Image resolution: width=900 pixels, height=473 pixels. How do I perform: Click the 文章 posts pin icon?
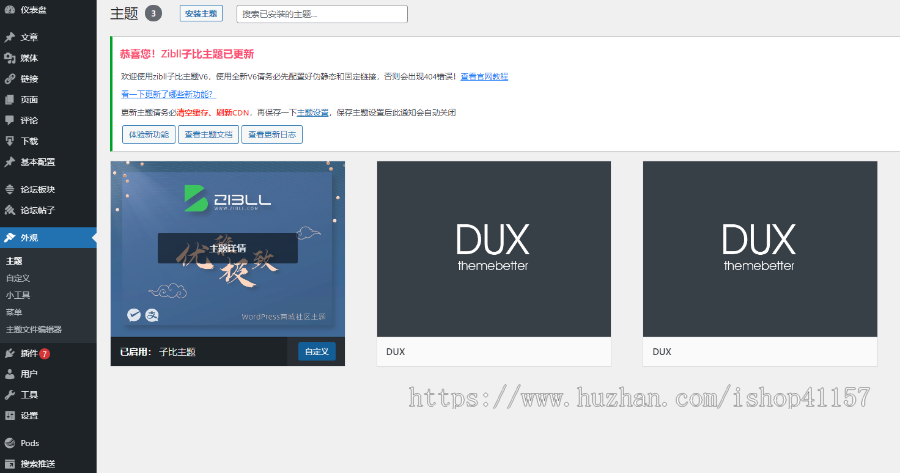(x=10, y=37)
